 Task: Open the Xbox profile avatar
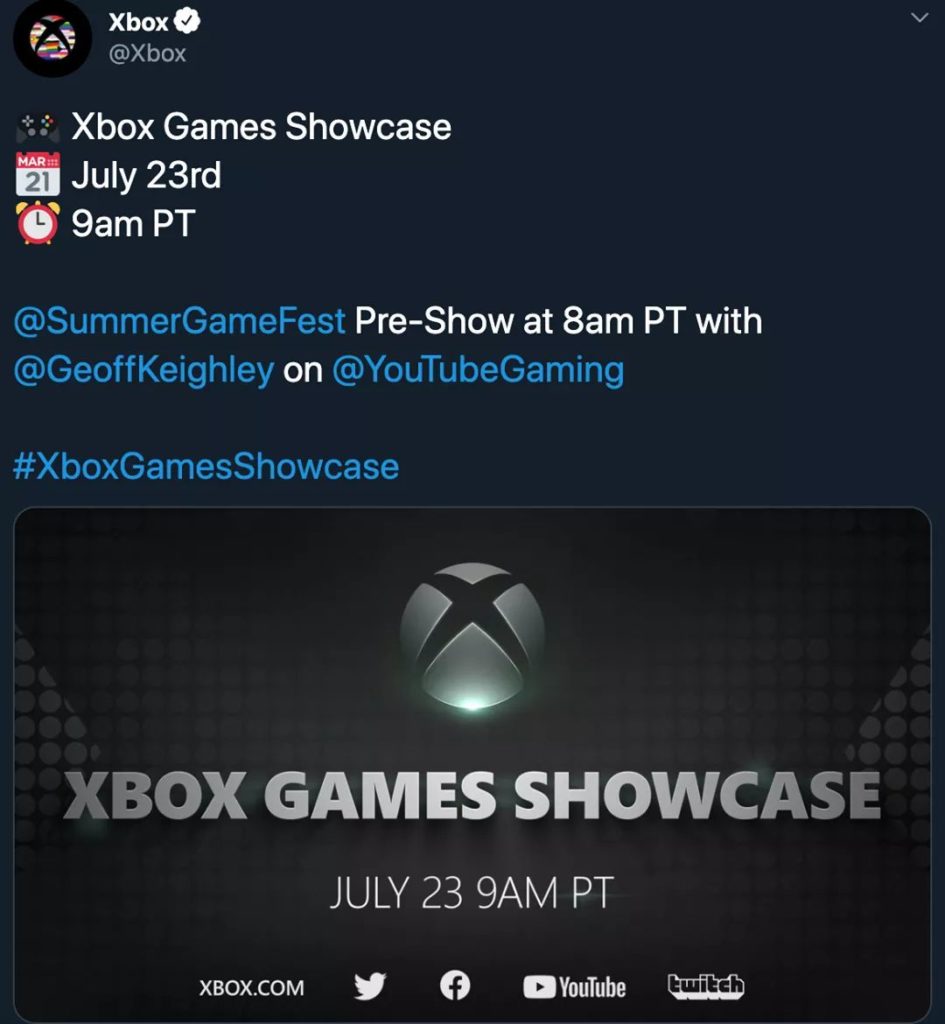click(52, 39)
